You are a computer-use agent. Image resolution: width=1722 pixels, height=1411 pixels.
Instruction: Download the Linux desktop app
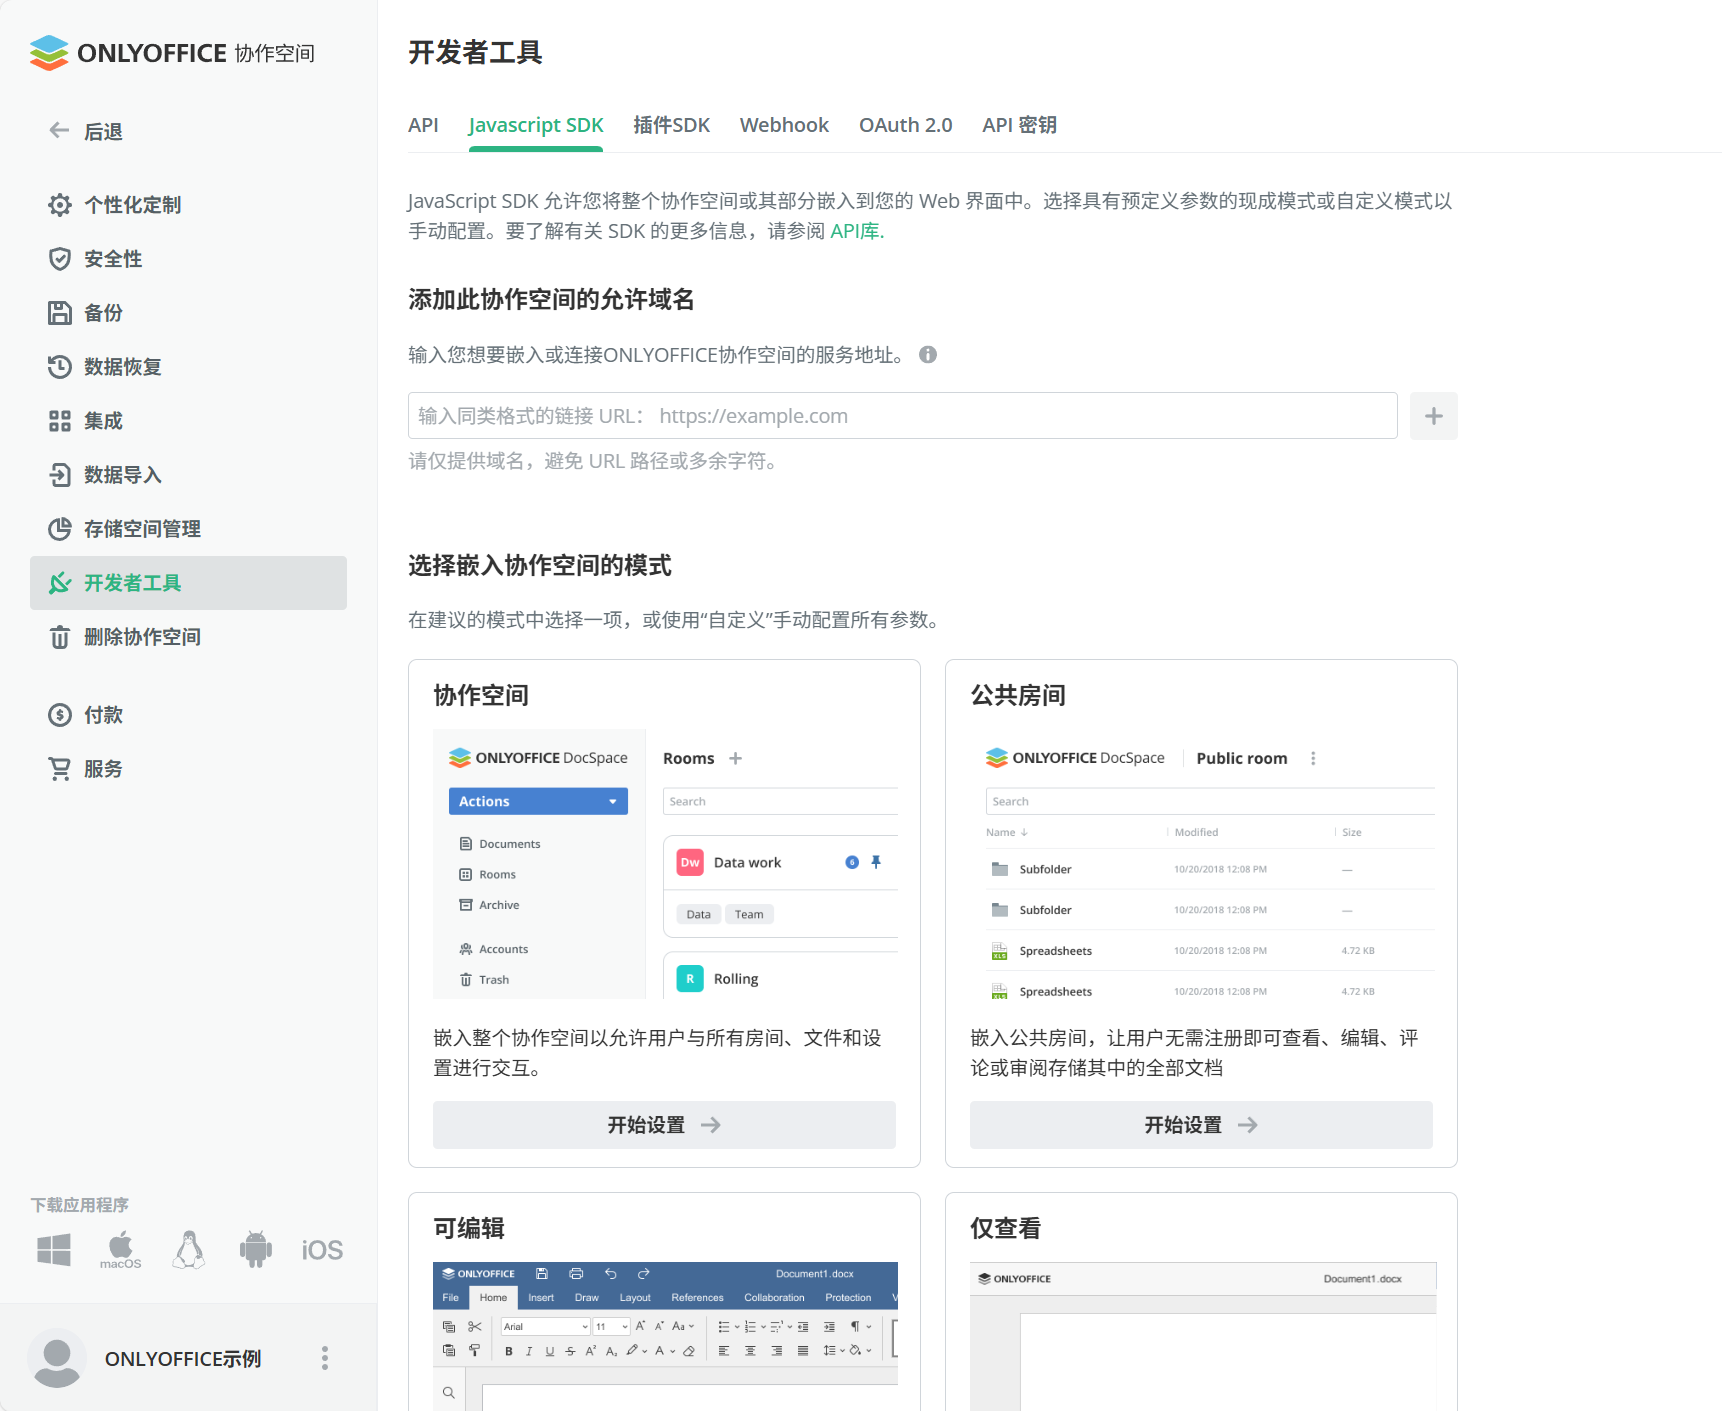tap(189, 1250)
